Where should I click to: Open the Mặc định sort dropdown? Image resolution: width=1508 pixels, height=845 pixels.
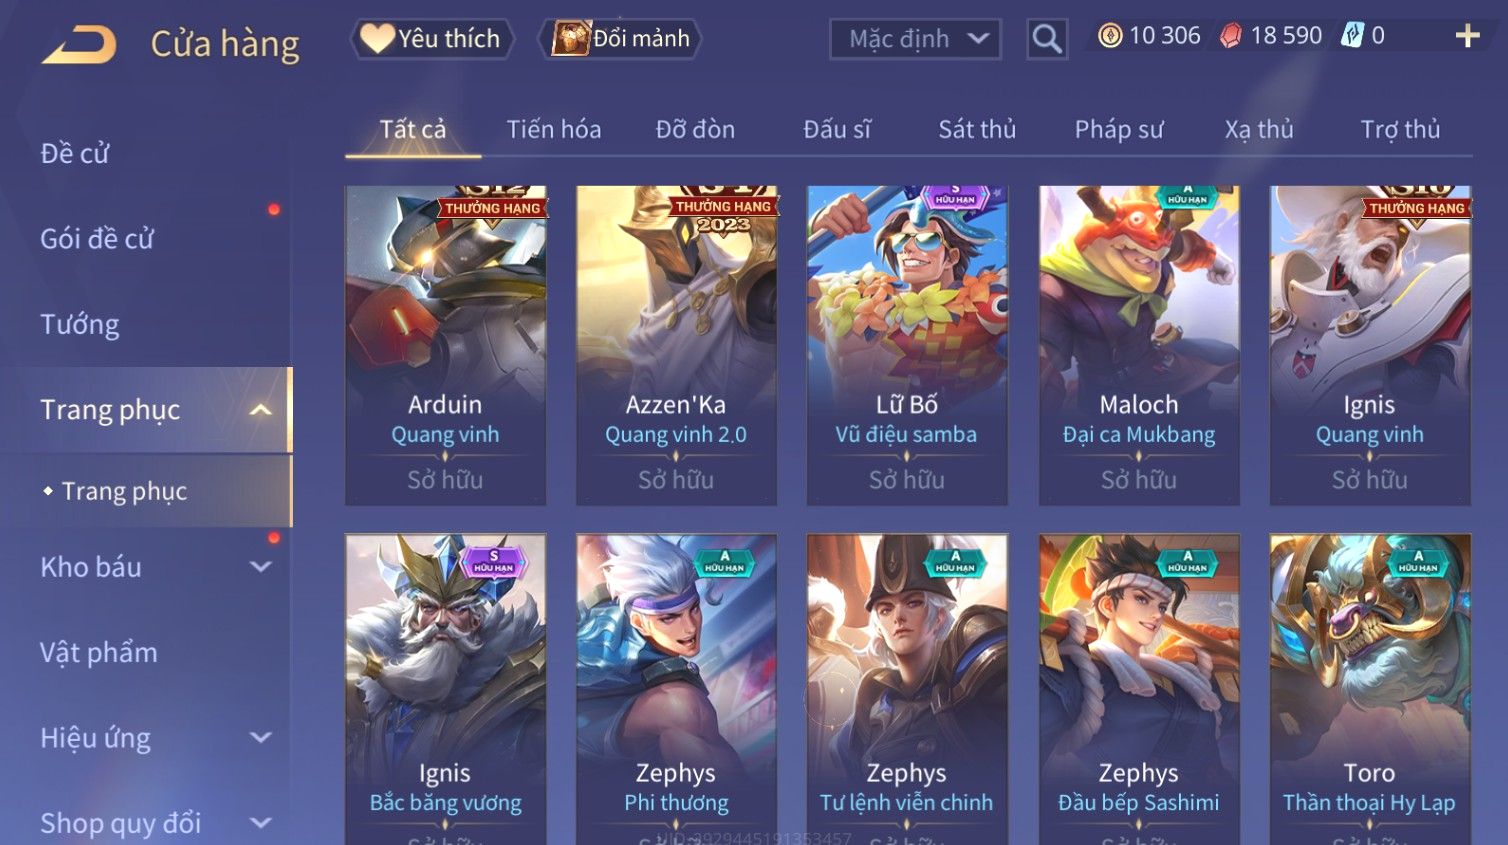pos(915,39)
